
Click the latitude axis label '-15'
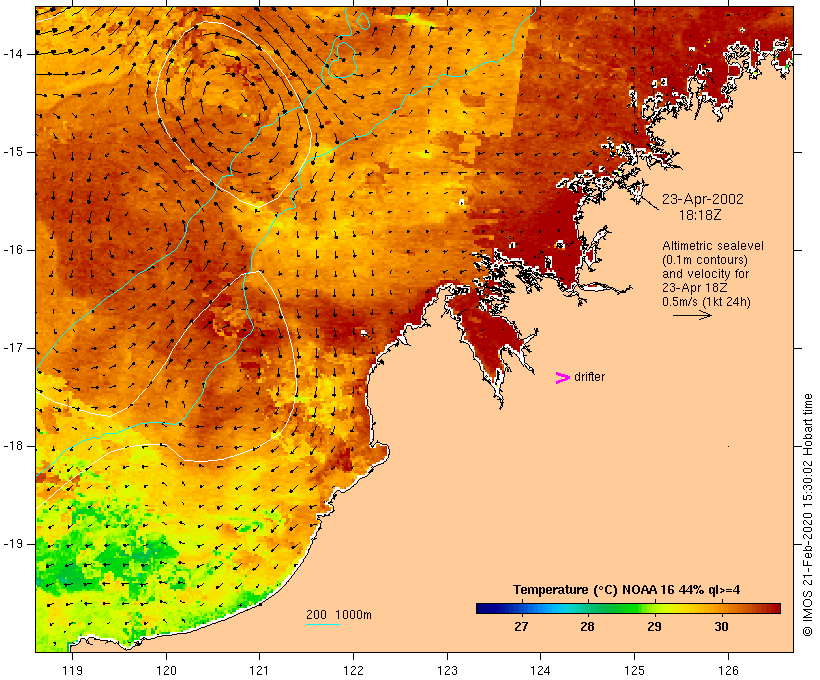pos(13,152)
